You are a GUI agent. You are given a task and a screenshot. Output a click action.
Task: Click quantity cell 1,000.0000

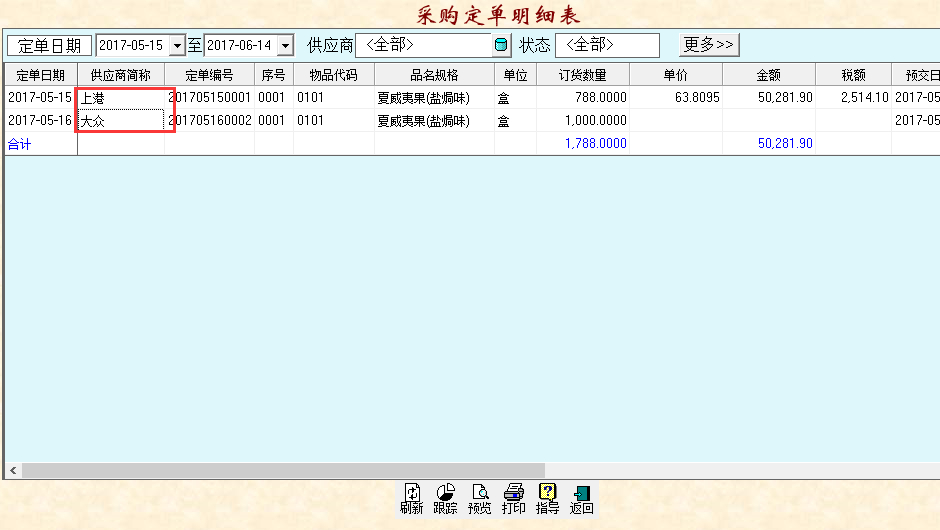pyautogui.click(x=583, y=121)
